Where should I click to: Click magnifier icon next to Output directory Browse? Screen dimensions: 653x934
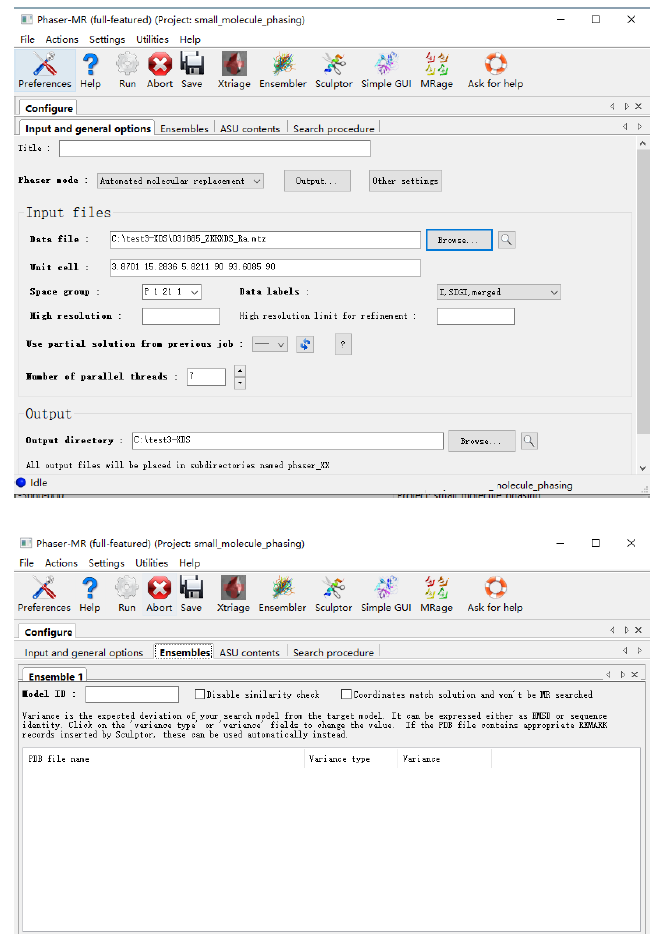pos(529,441)
